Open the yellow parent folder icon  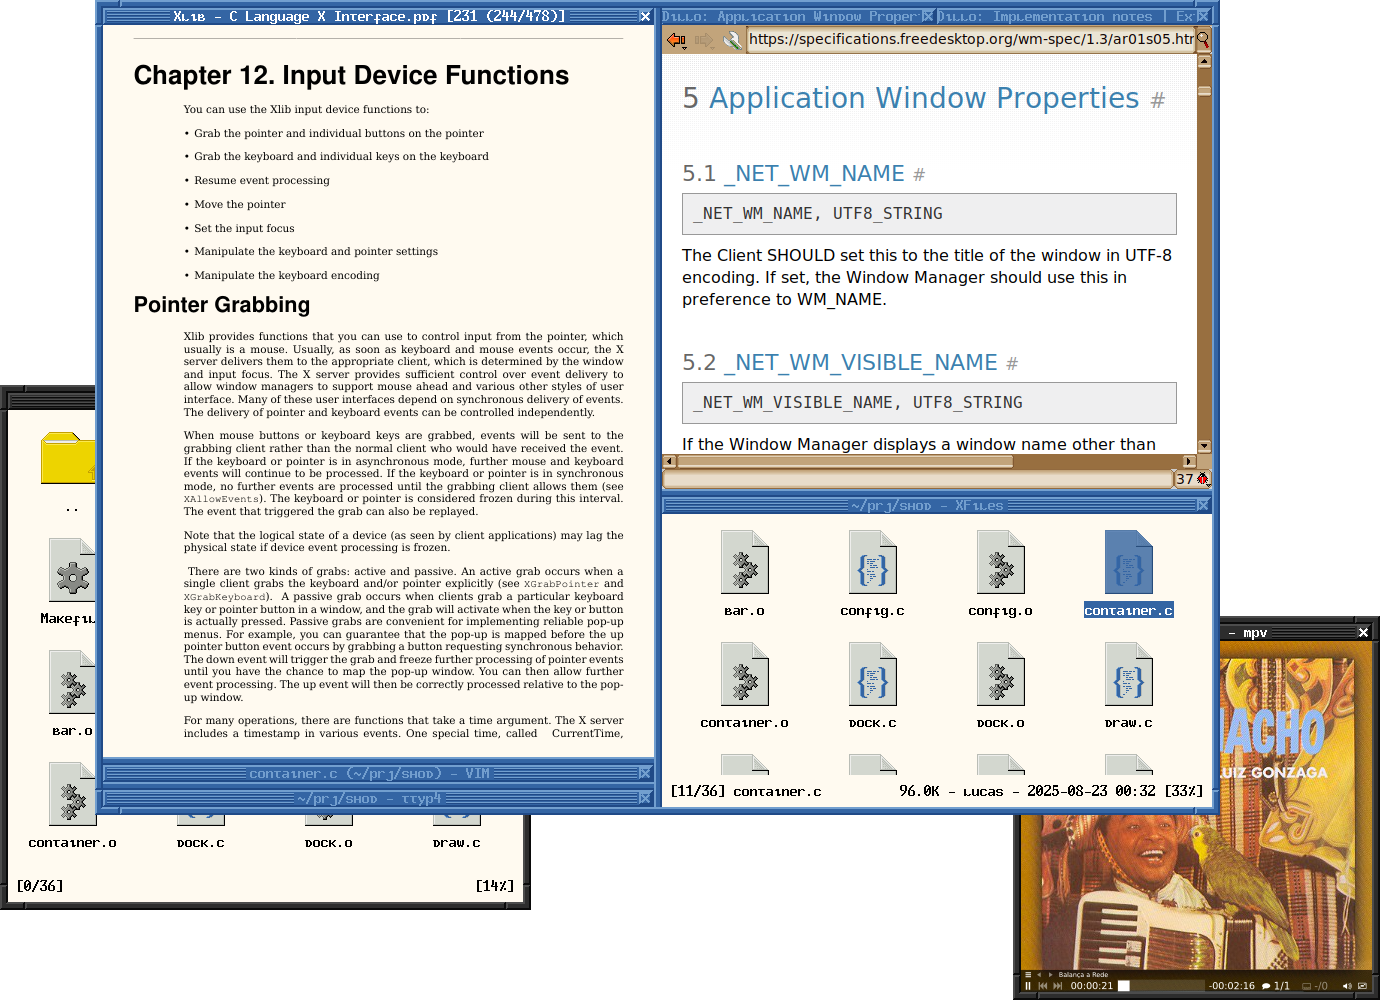pos(67,459)
